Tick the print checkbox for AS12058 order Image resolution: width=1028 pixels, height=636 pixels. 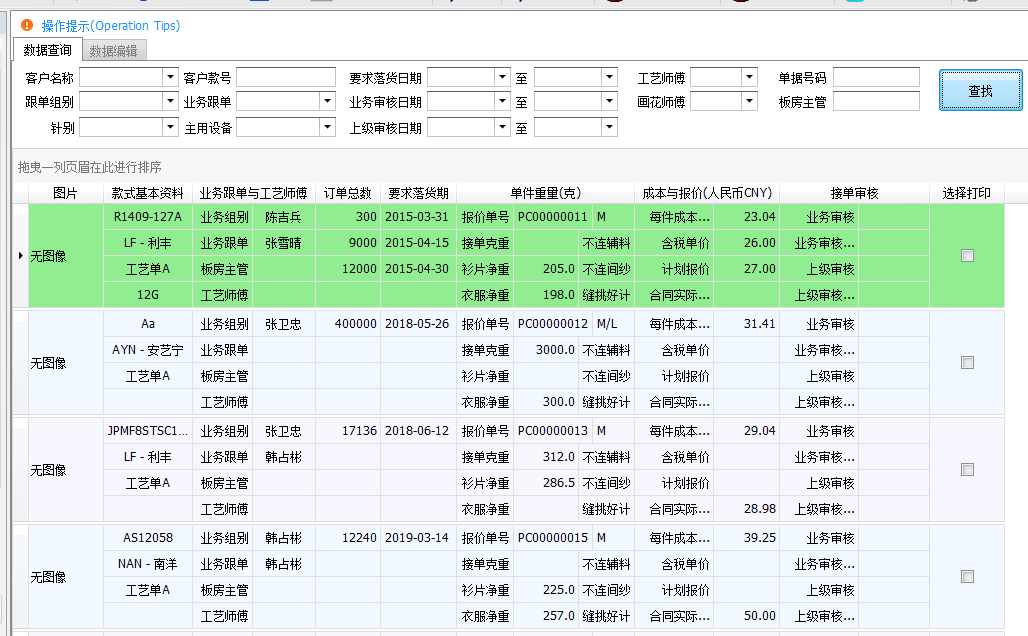click(x=967, y=576)
